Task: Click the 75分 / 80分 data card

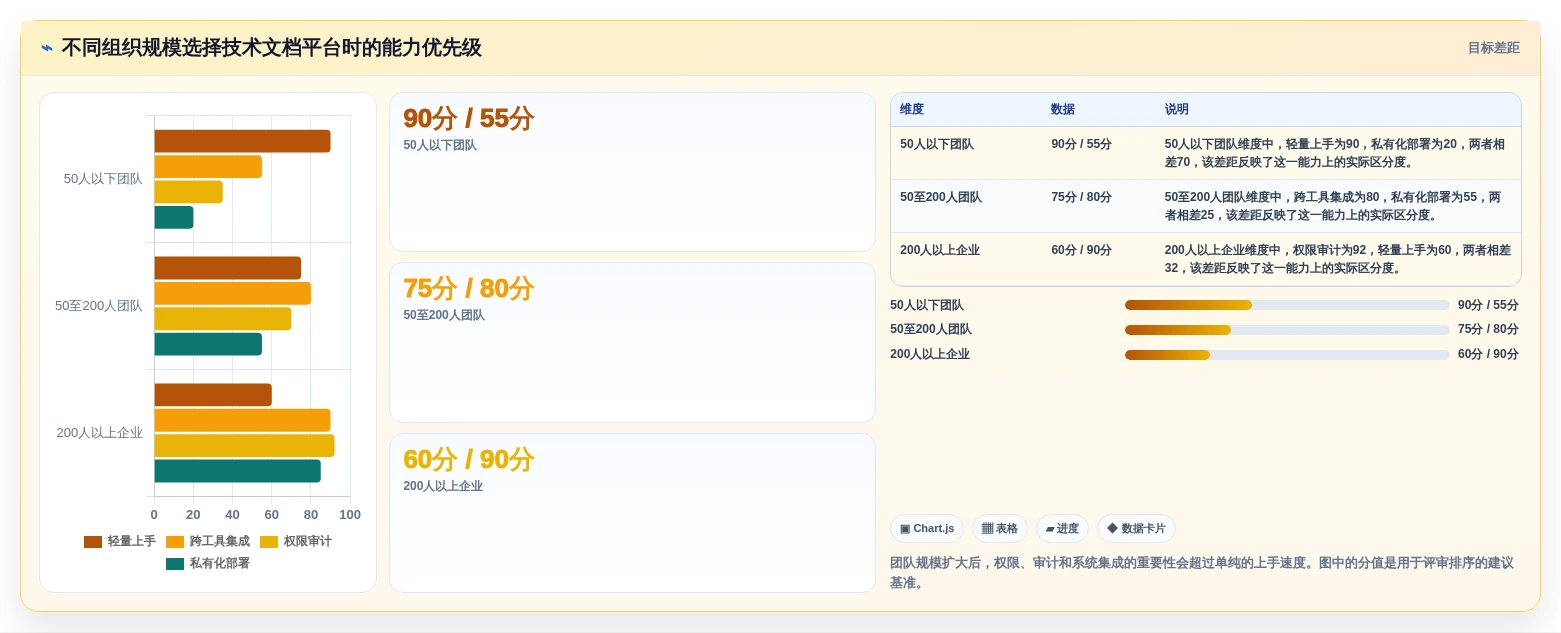Action: pyautogui.click(x=632, y=343)
